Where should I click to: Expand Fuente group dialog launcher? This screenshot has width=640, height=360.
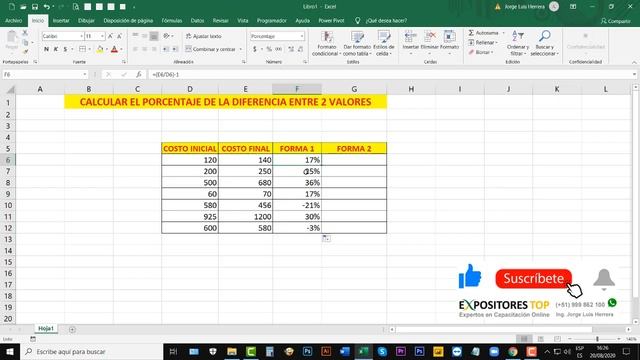124,62
